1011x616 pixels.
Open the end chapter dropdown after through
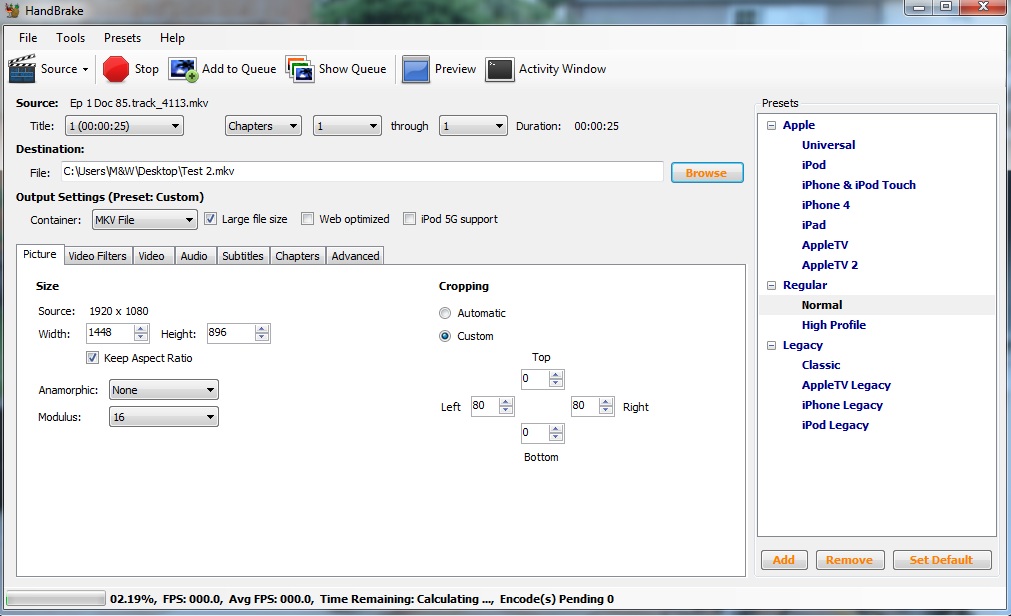(473, 126)
